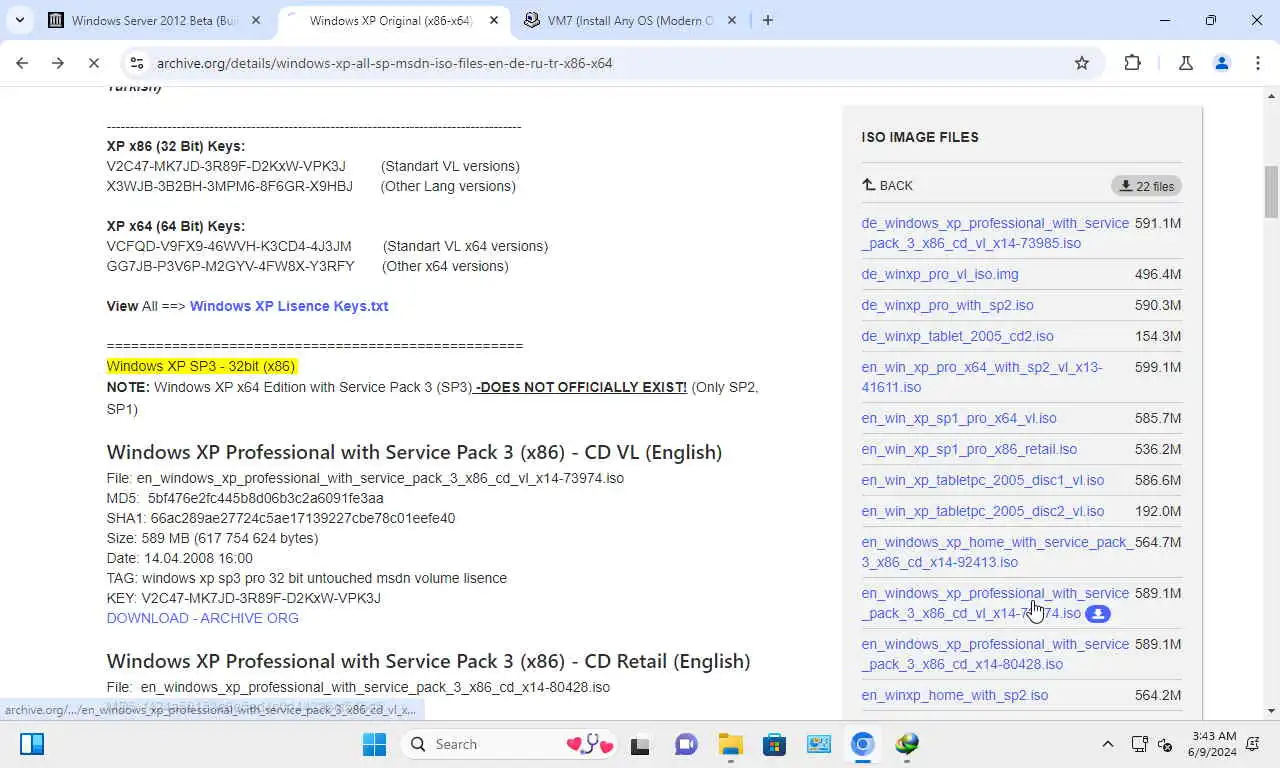Open en_win_xp_tabletpc_2005_disc2_vl.iso link
Viewport: 1280px width, 768px height.
983,511
